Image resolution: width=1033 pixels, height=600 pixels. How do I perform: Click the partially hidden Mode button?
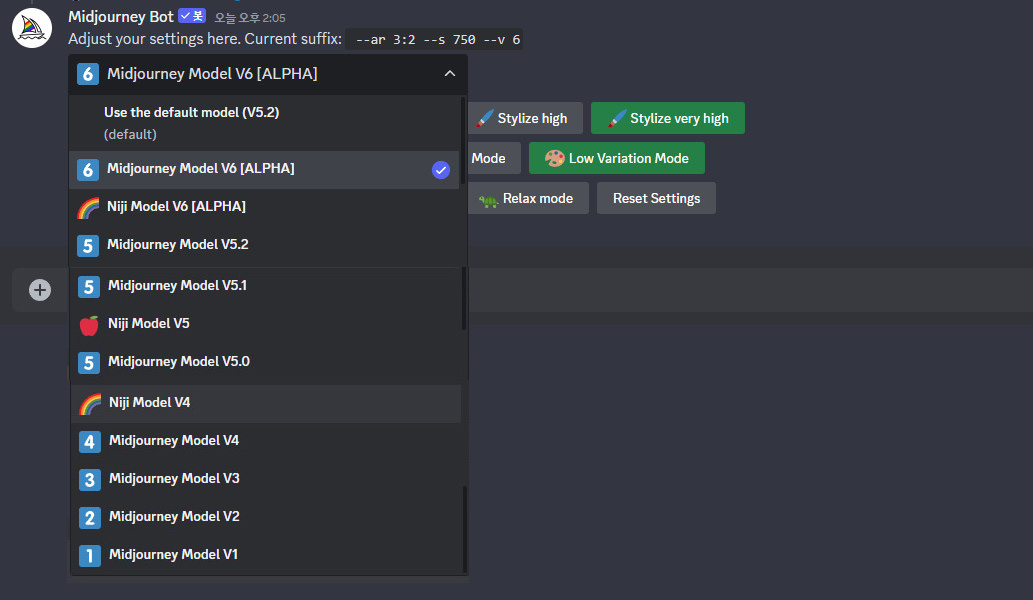coord(494,158)
